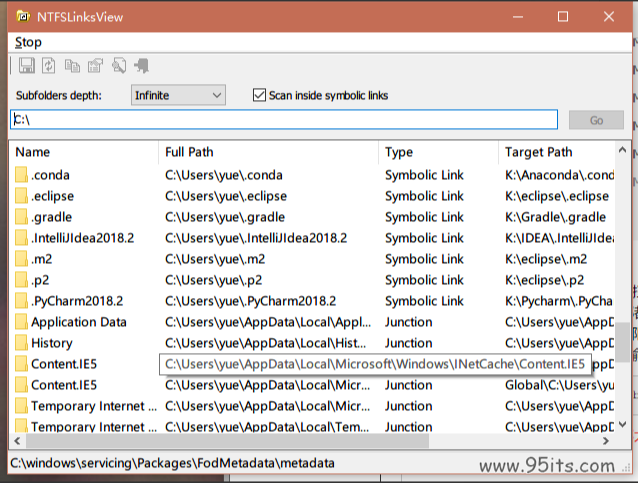Click target path K:\eclipse\.eclipse

click(557, 196)
